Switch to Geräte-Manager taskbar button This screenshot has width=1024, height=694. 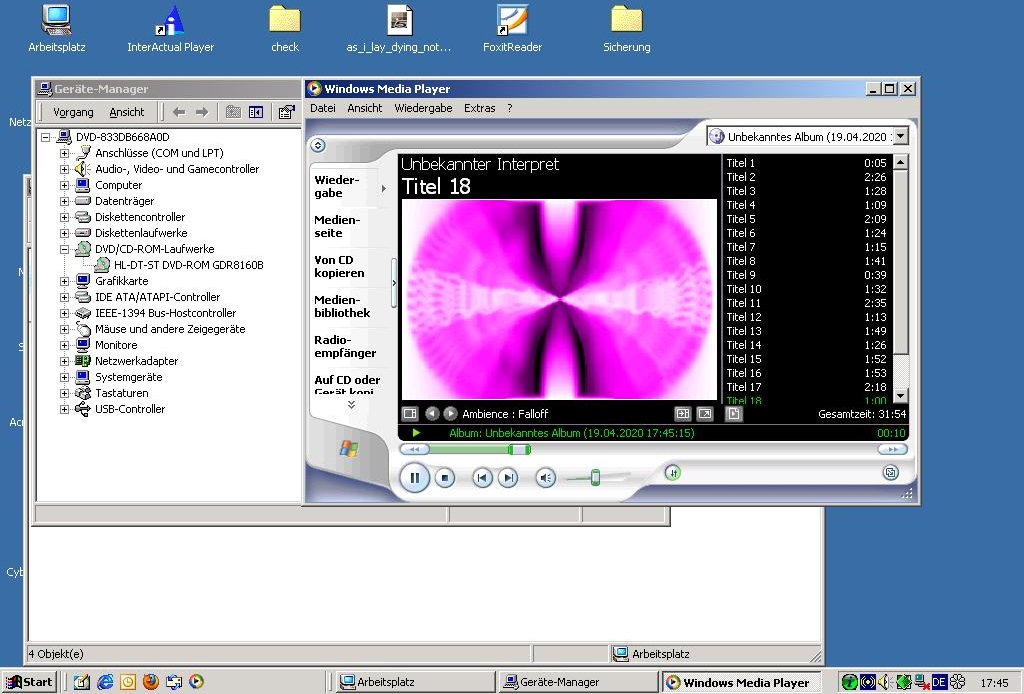[x=577, y=682]
